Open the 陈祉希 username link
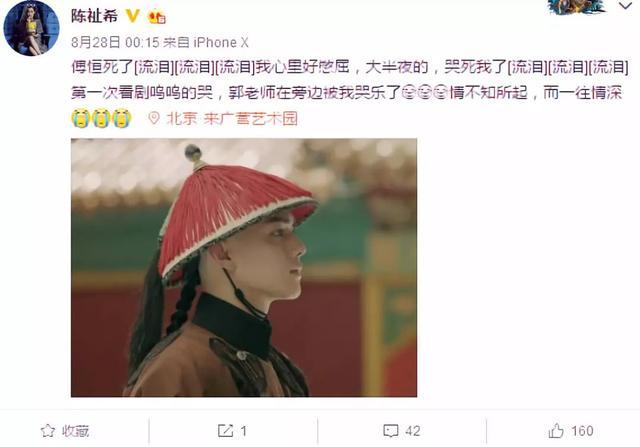This screenshot has width=640, height=447. point(95,16)
